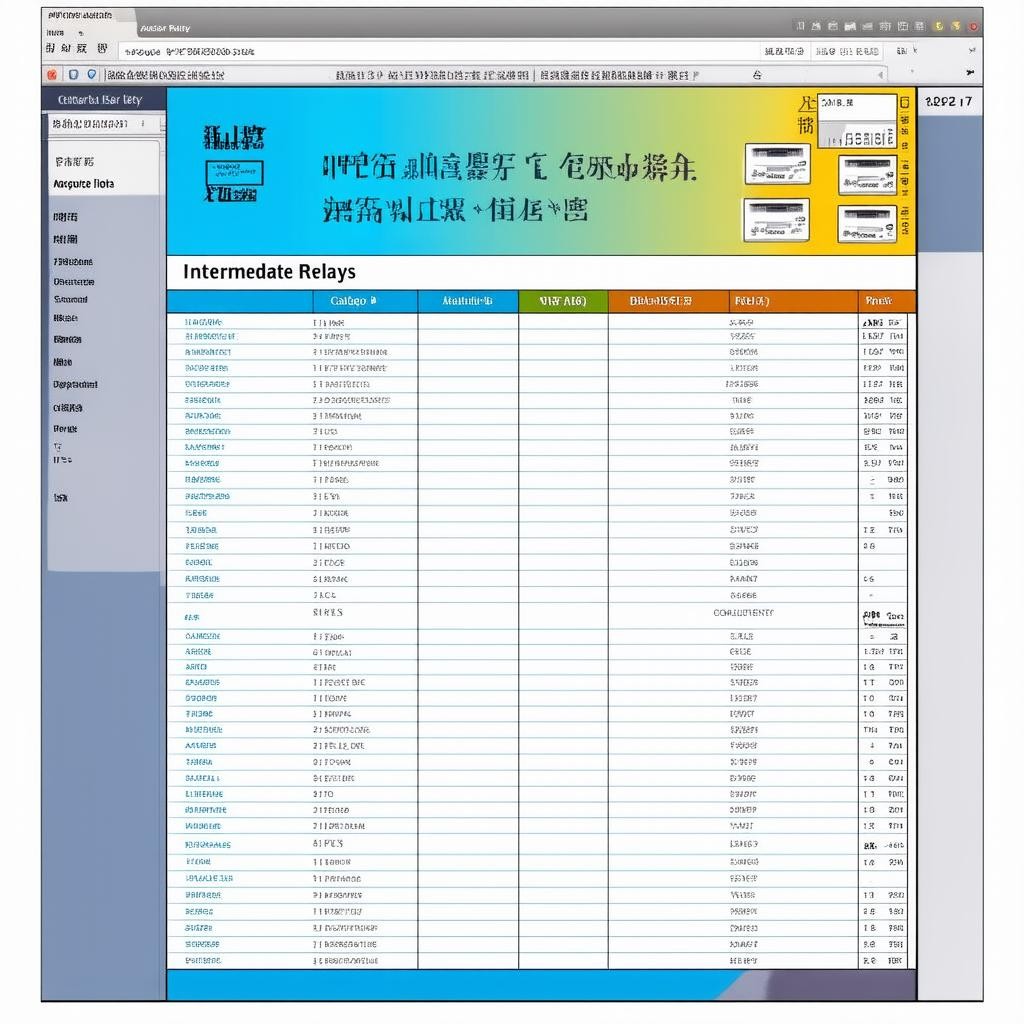The image size is (1024, 1024).
Task: Click the second blue shield toolbar icon
Action: point(91,74)
